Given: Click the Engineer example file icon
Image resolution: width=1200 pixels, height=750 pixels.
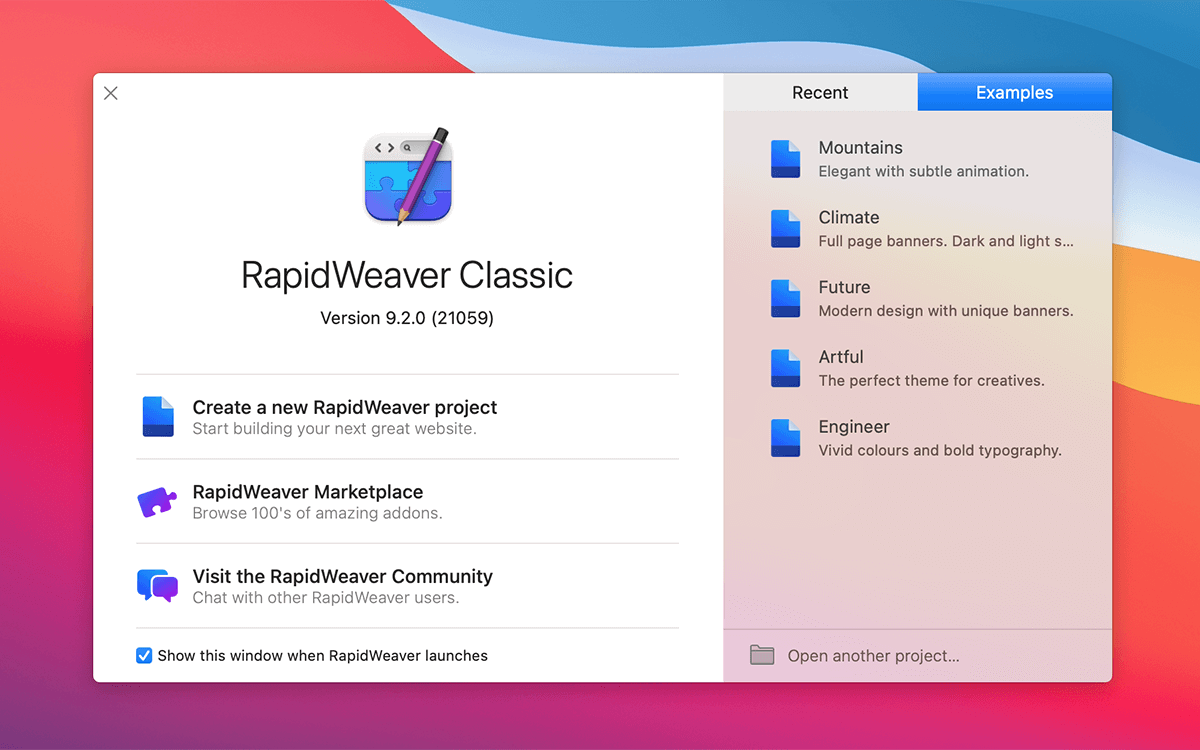Looking at the screenshot, I should 785,438.
